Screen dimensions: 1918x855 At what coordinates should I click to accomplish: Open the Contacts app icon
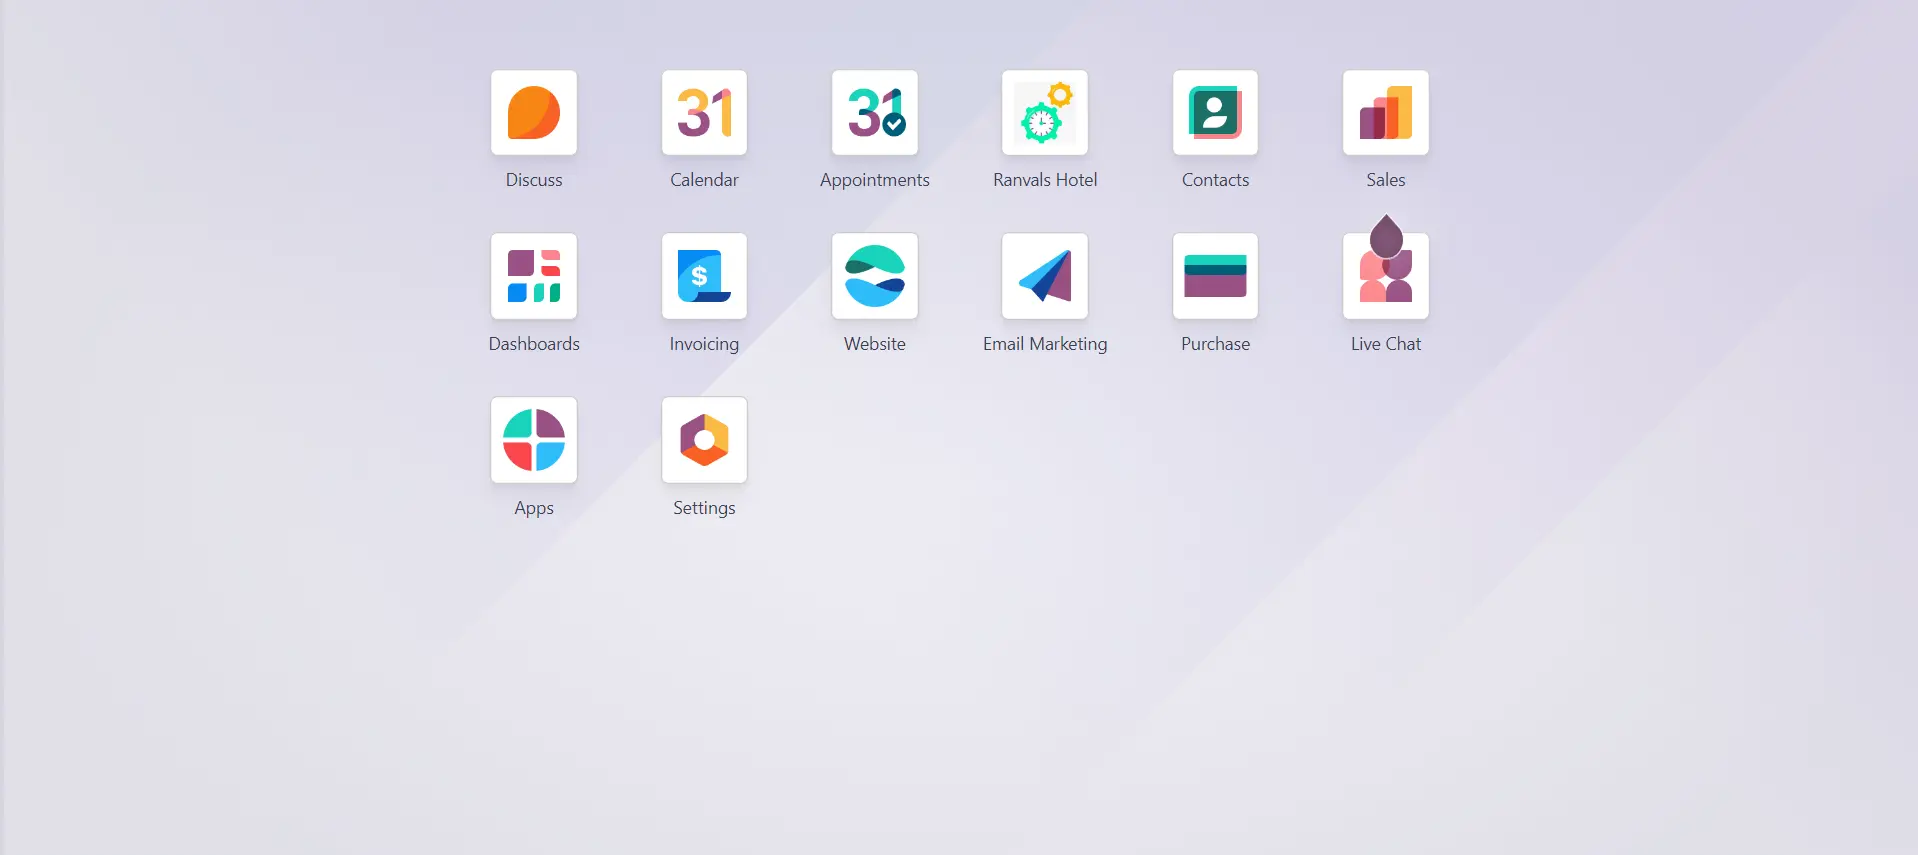pos(1215,113)
